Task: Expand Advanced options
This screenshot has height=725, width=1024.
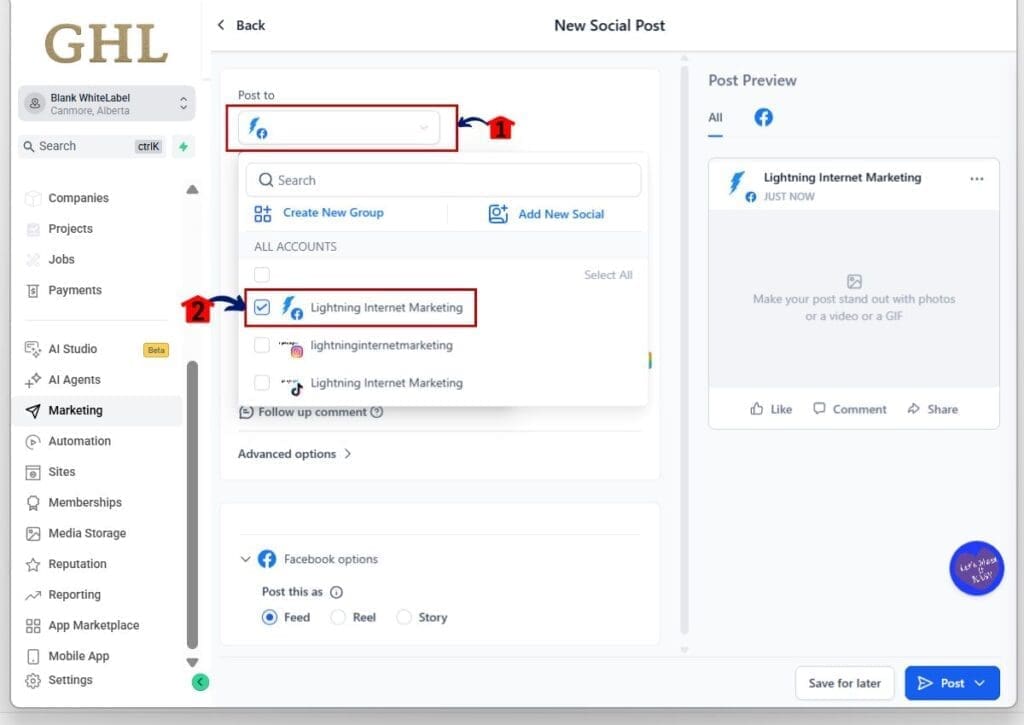Action: click(295, 454)
